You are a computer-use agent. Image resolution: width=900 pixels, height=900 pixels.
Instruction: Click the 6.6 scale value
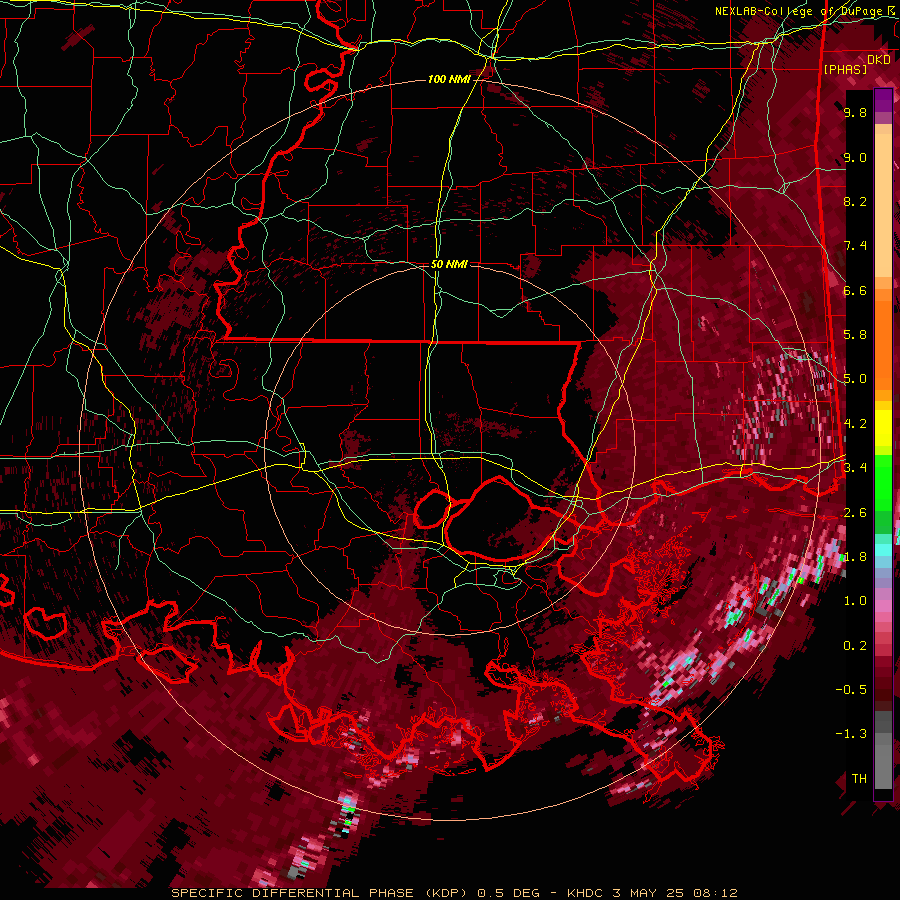[855, 290]
